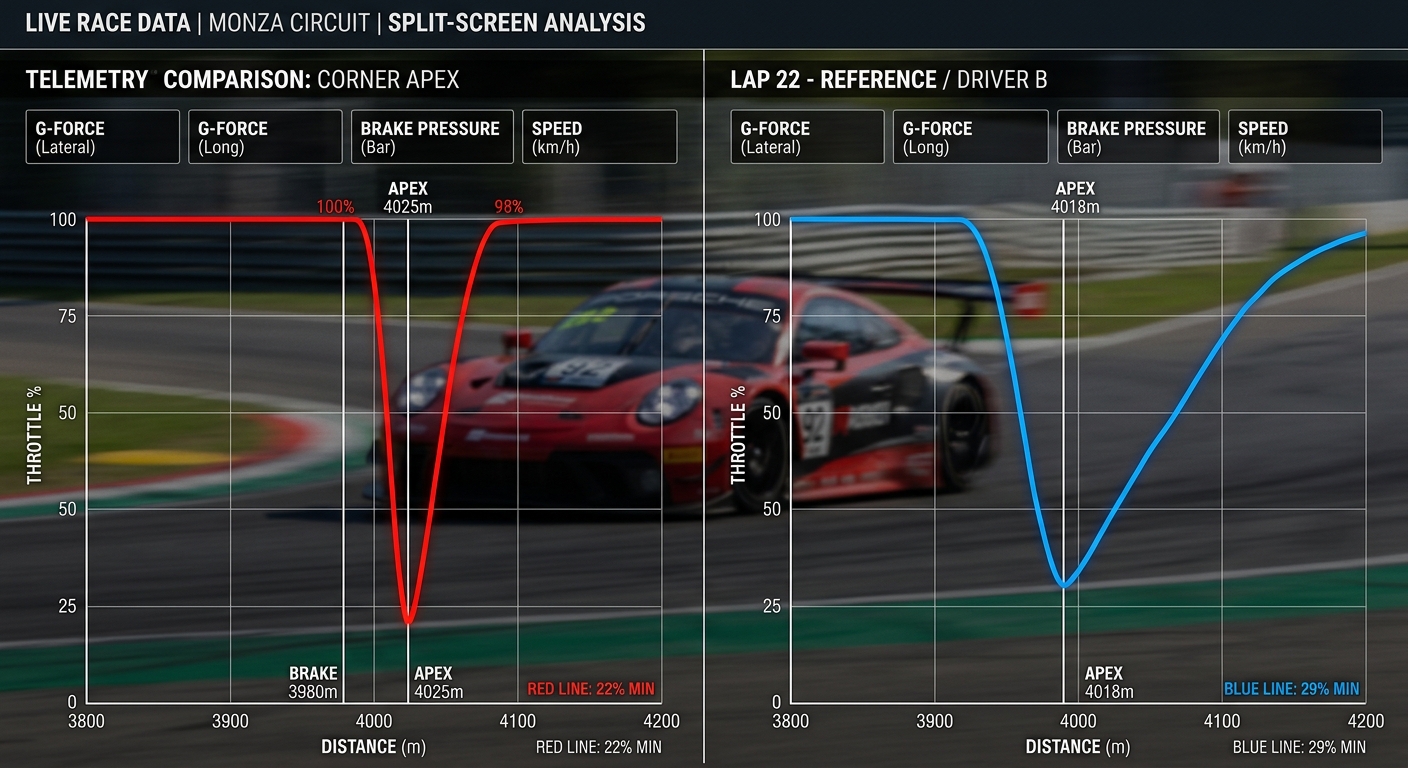Image resolution: width=1408 pixels, height=768 pixels.
Task: Click the 4200 tick on right chart axis
Action: 1366,722
